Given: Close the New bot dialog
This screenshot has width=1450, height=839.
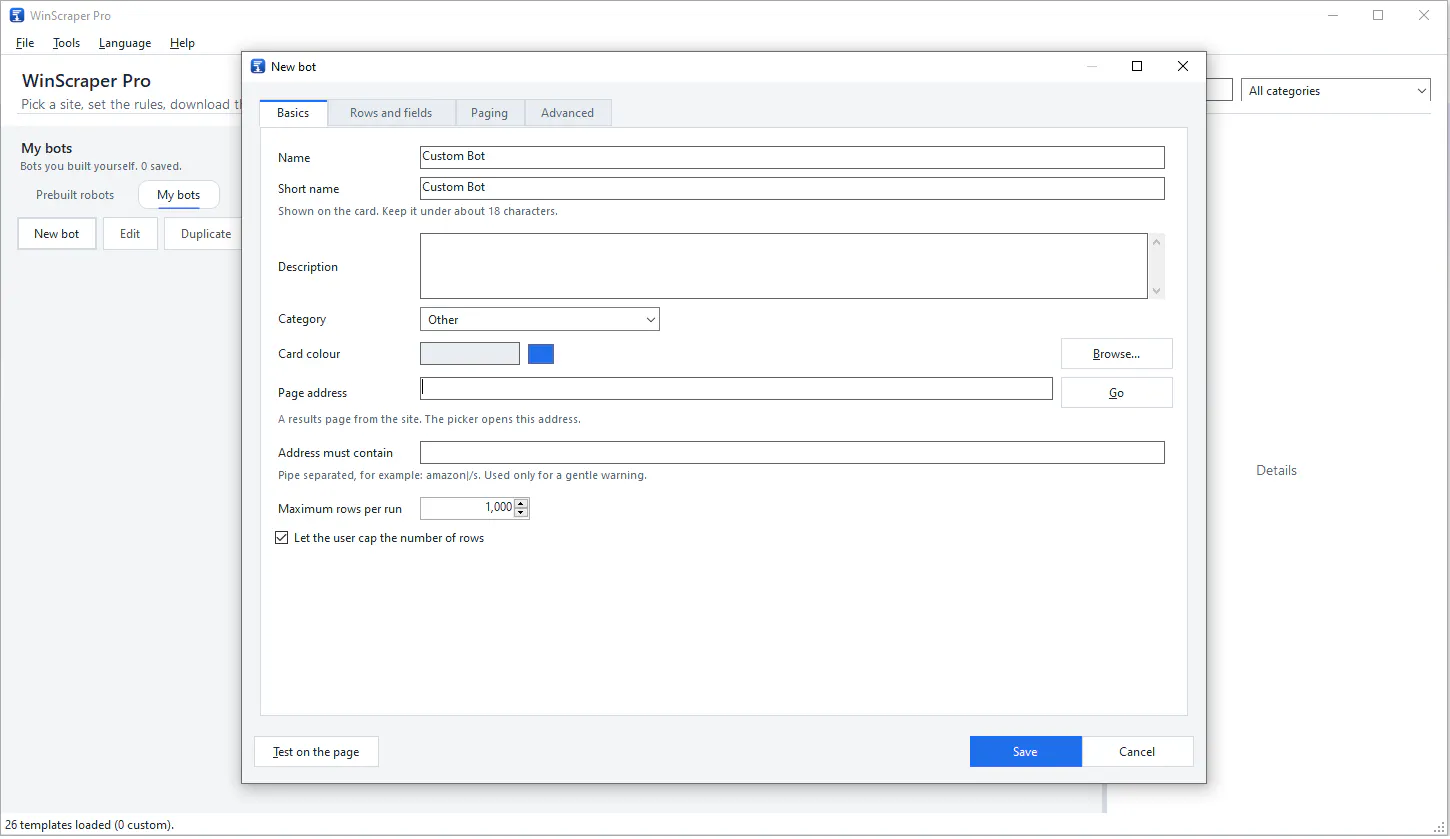Looking at the screenshot, I should (1183, 66).
